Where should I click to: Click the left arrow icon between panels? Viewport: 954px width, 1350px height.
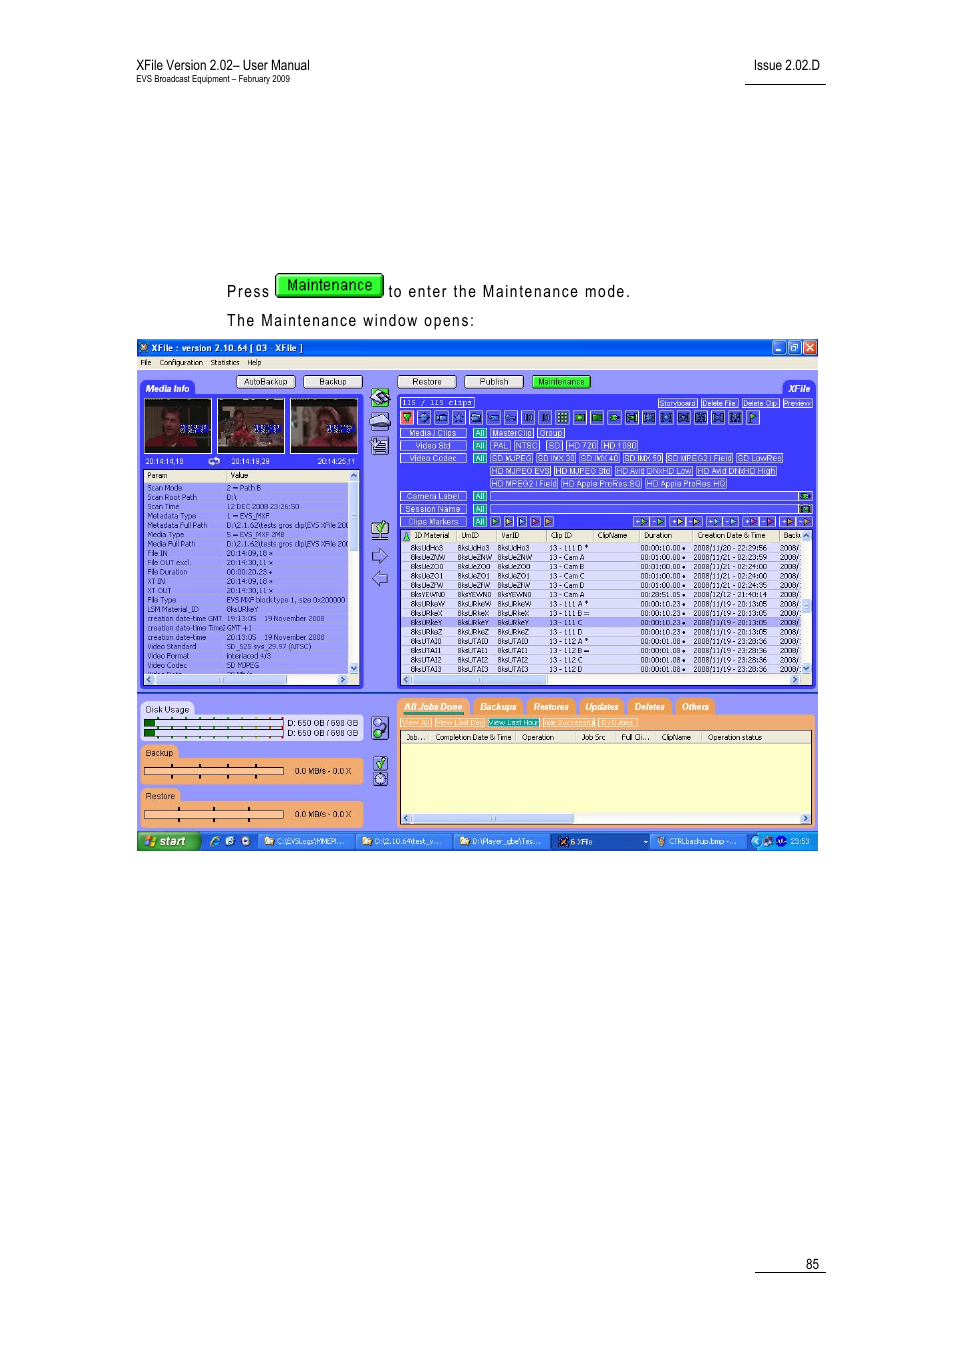pos(380,579)
